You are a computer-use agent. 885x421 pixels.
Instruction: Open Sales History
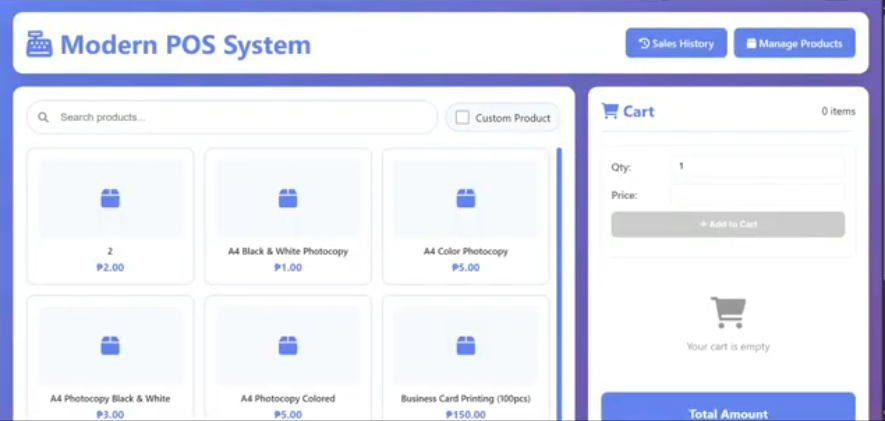(676, 43)
